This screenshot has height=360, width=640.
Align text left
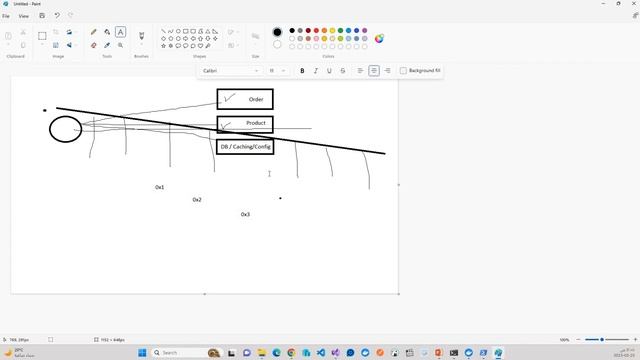[360, 71]
